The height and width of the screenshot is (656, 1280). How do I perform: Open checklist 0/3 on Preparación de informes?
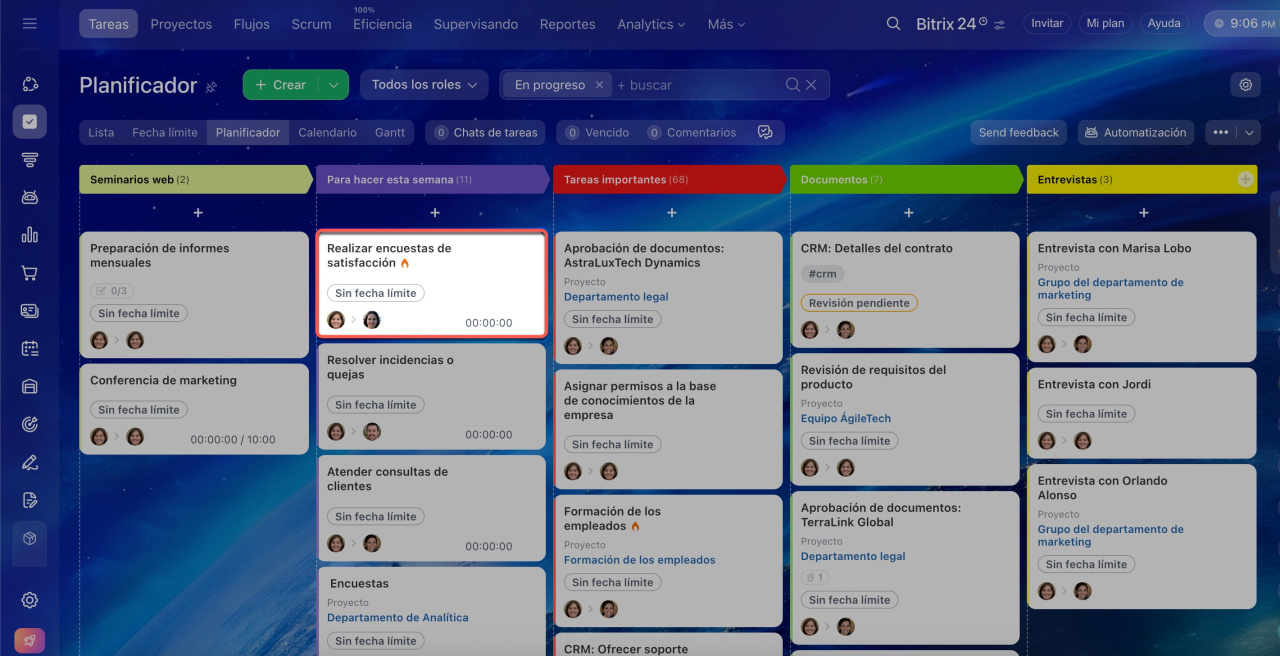(112, 291)
